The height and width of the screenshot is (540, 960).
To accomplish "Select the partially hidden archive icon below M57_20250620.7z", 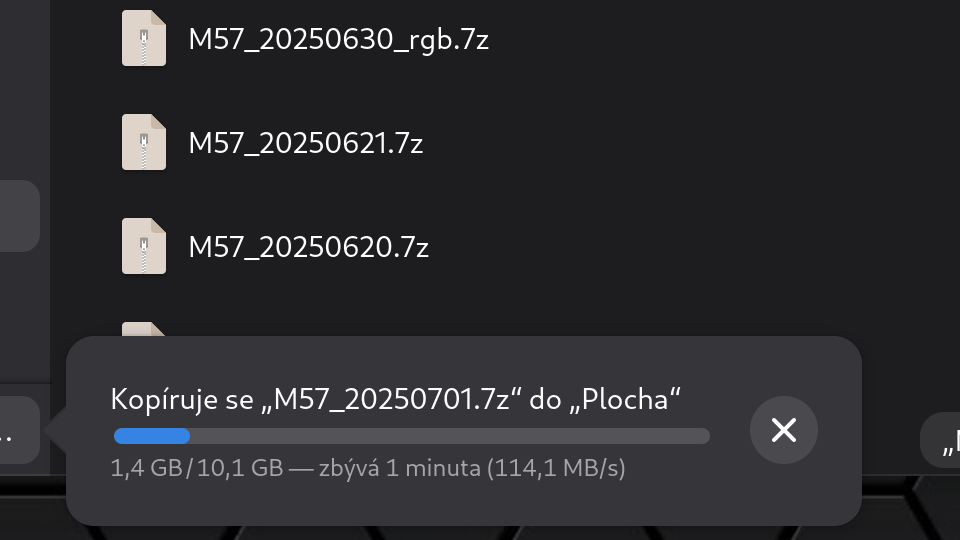I will (144, 329).
